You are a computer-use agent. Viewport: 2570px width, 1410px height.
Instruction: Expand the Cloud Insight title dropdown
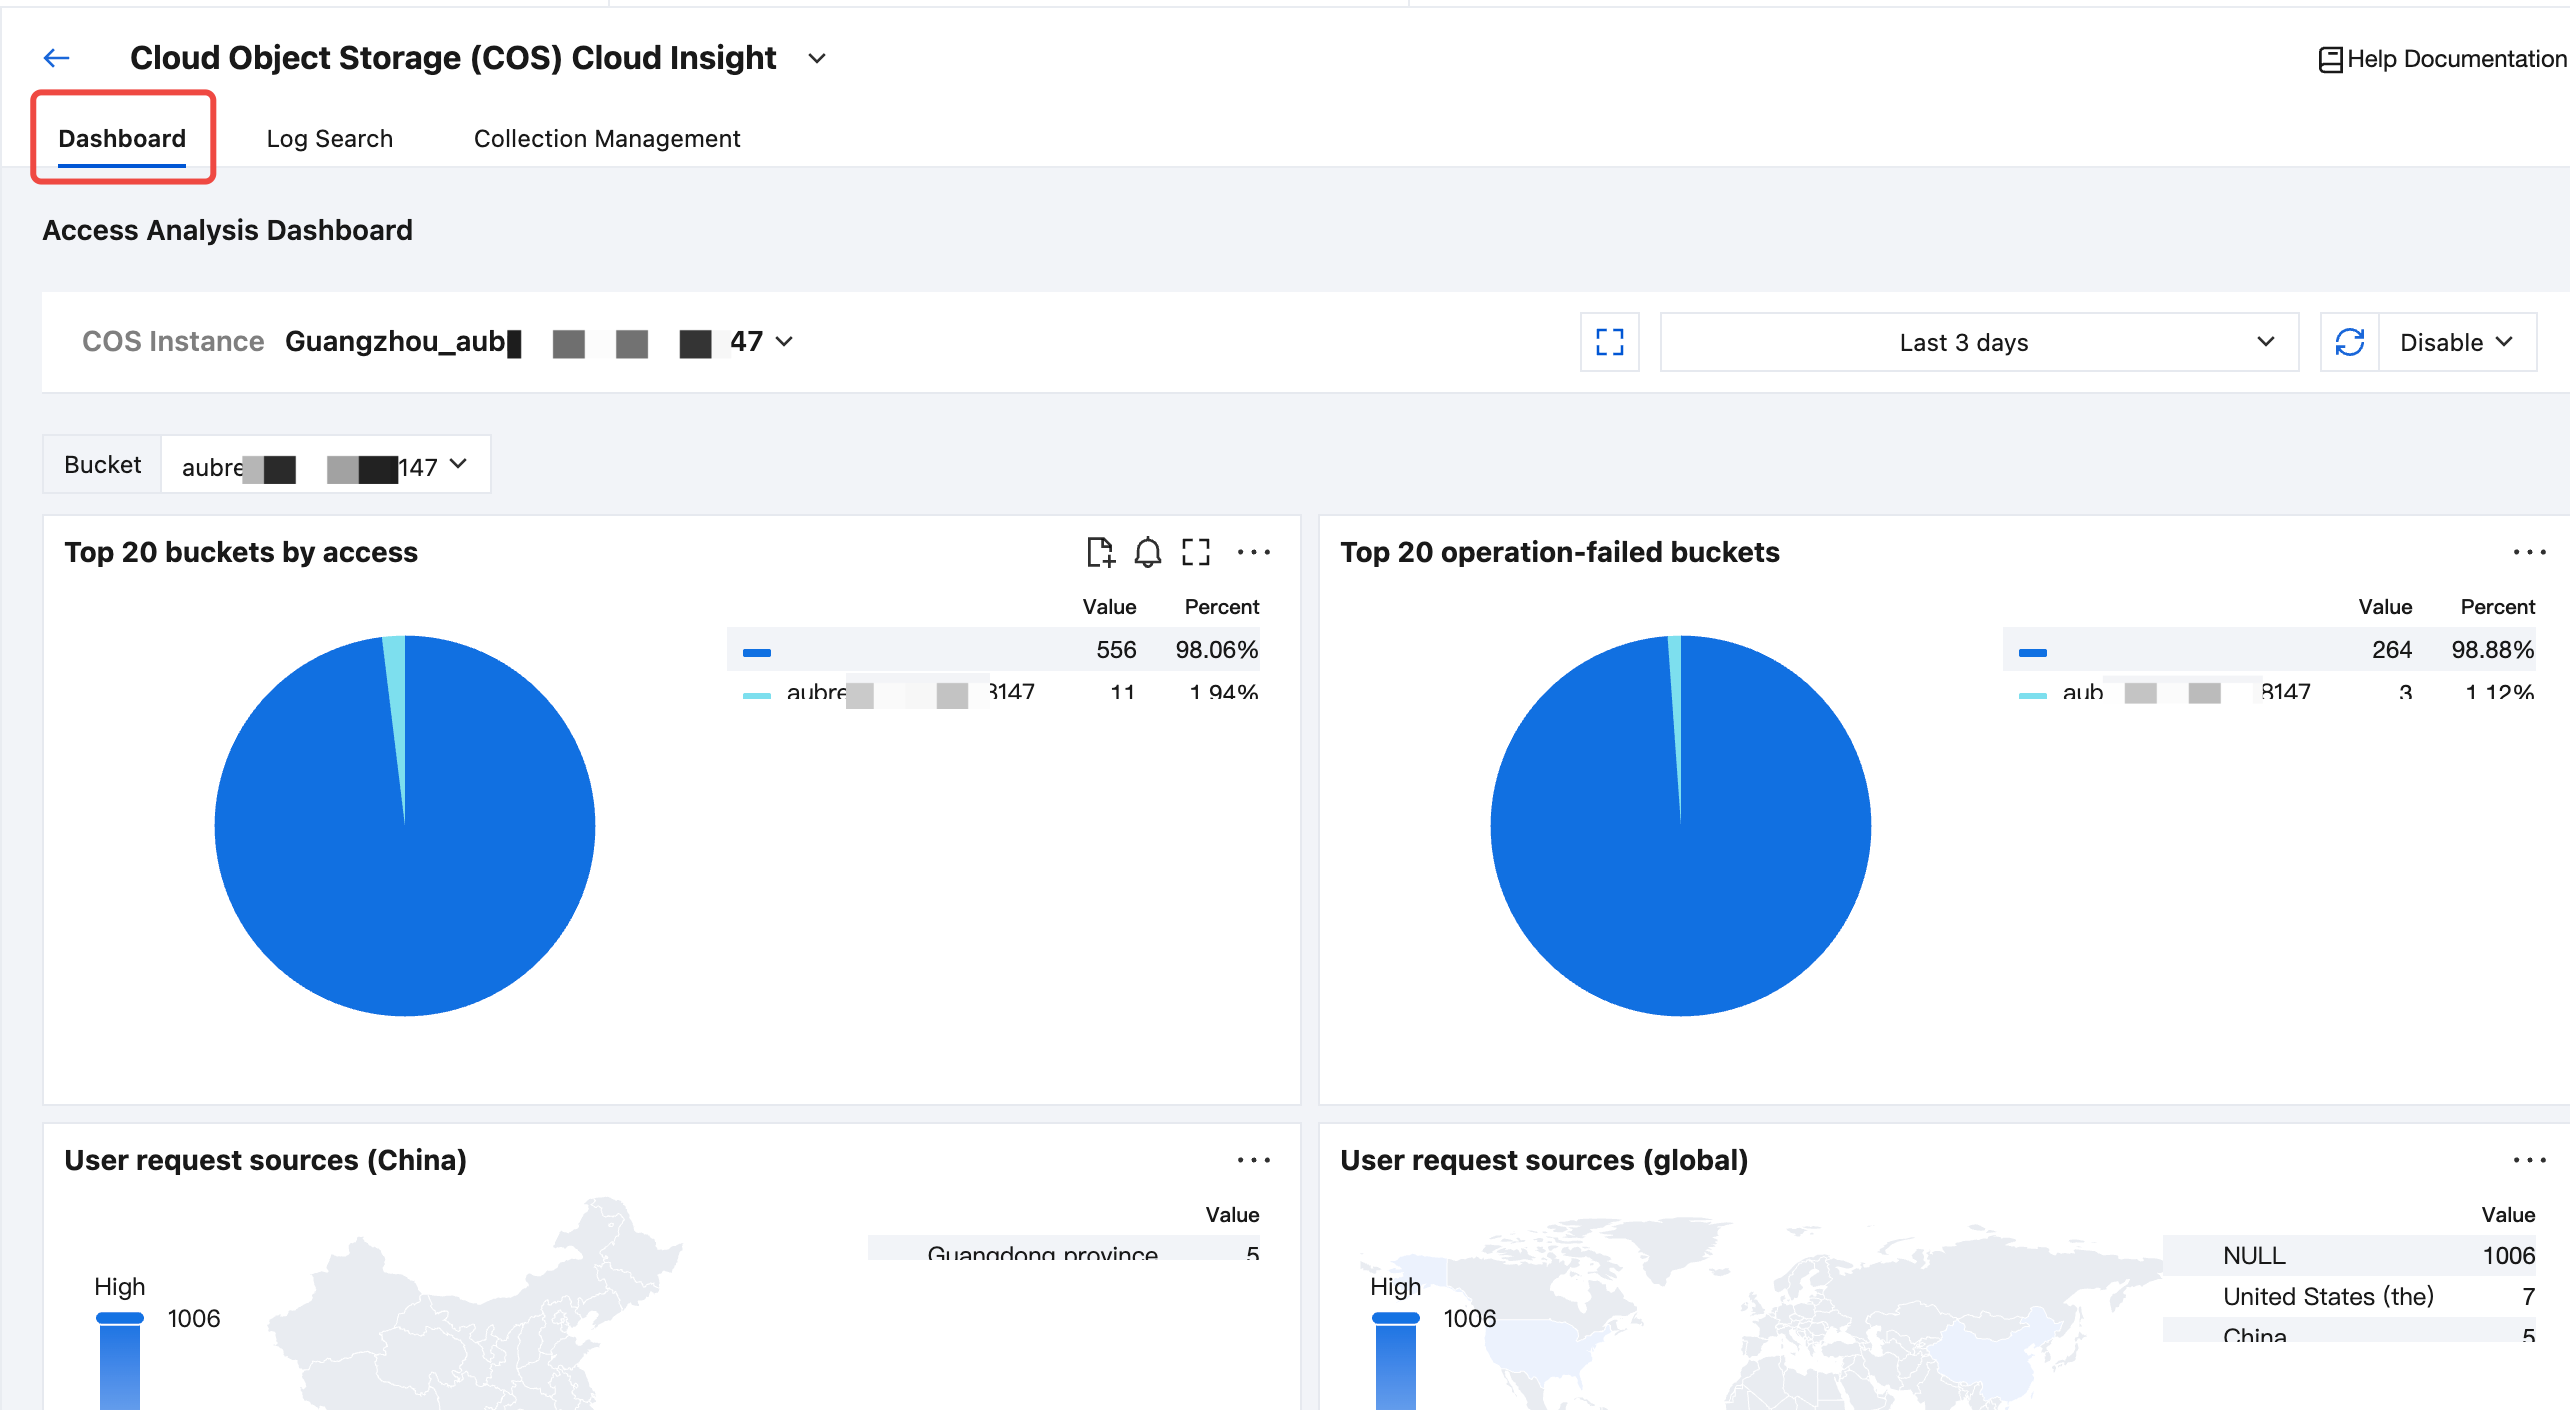click(817, 59)
